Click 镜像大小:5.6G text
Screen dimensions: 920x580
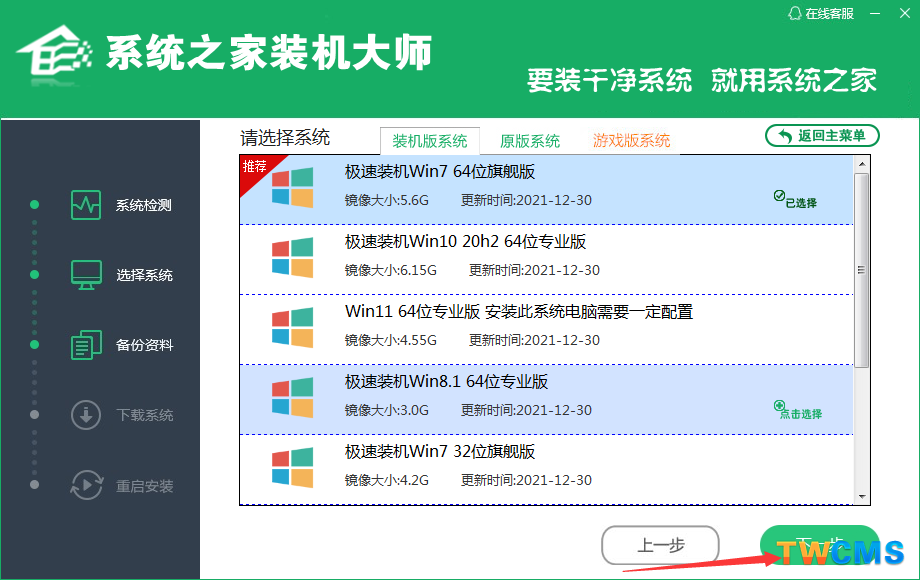point(387,200)
